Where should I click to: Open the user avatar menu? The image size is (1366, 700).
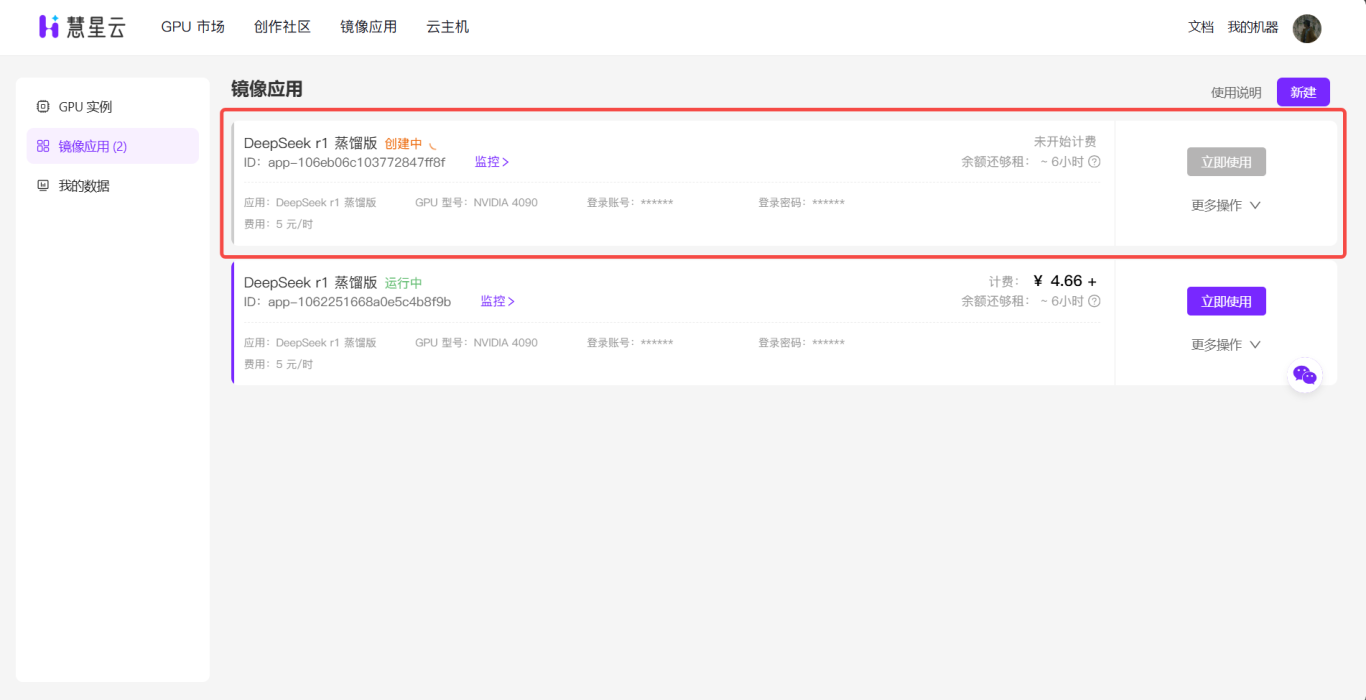[1307, 28]
